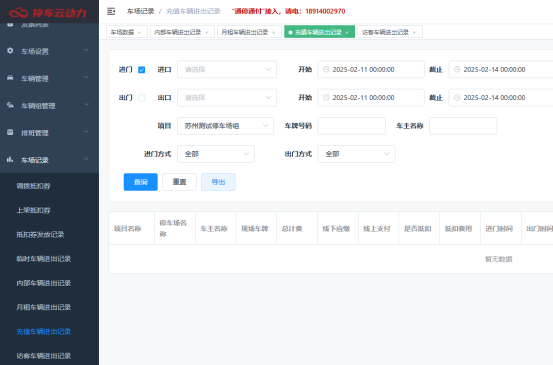The width and height of the screenshot is (553, 365).
Task: Close the 访客车辆进出记录 tab
Action: pos(414,32)
